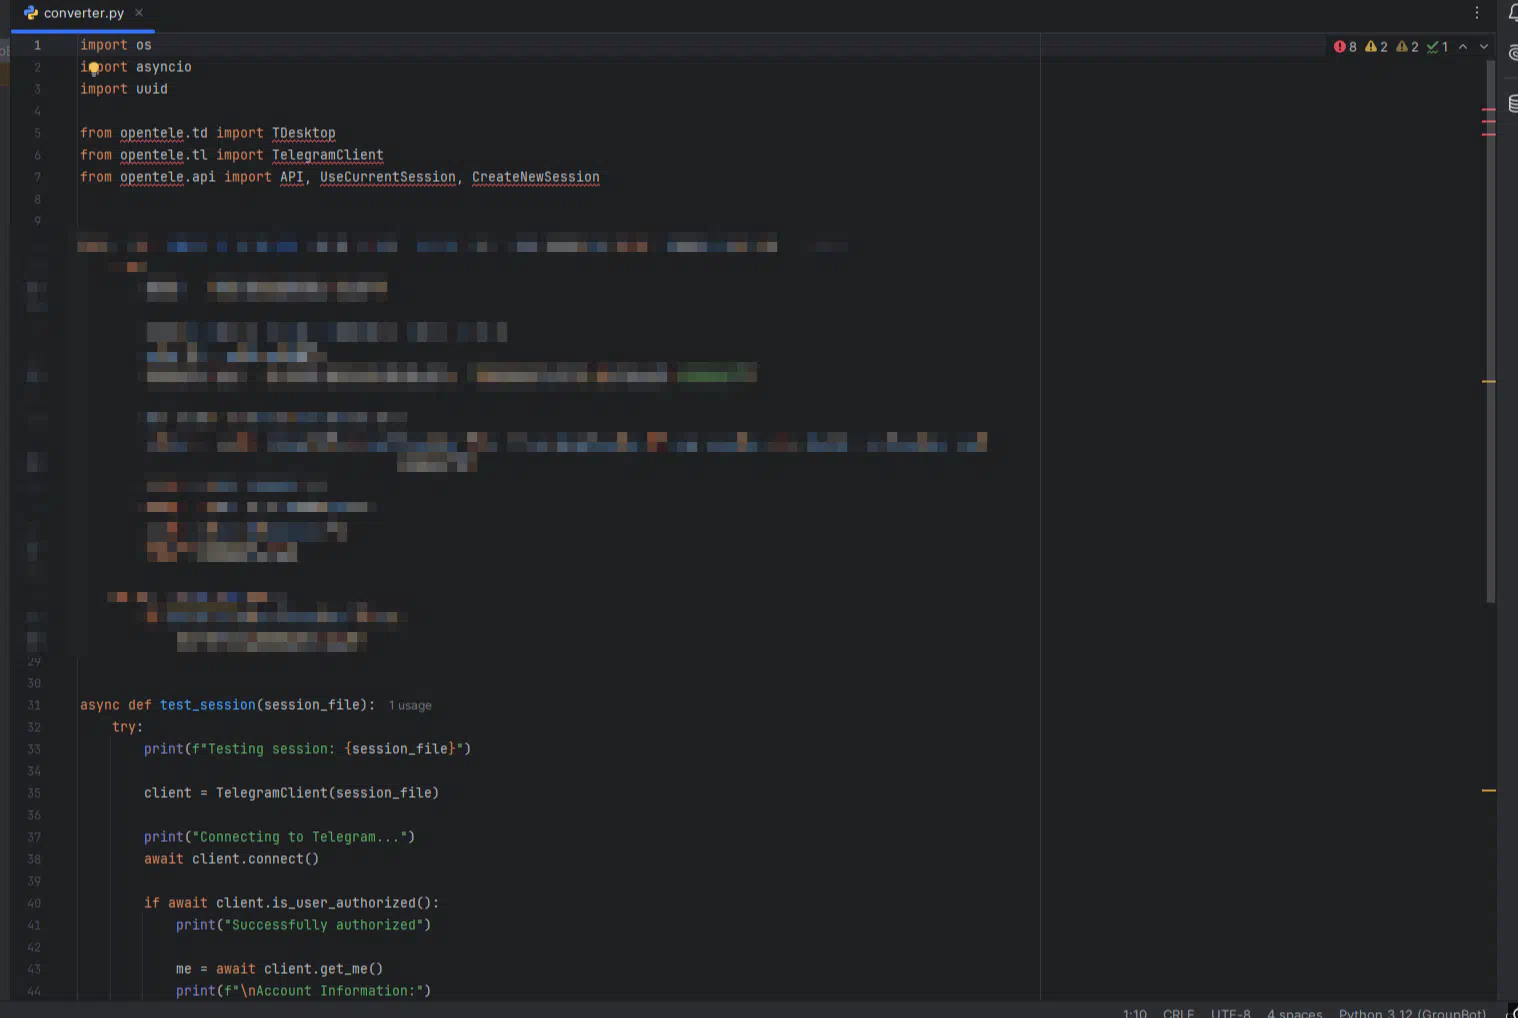Screen dimensions: 1518x1018
Task: Open the Notifications bell tool window
Action: (1512, 13)
